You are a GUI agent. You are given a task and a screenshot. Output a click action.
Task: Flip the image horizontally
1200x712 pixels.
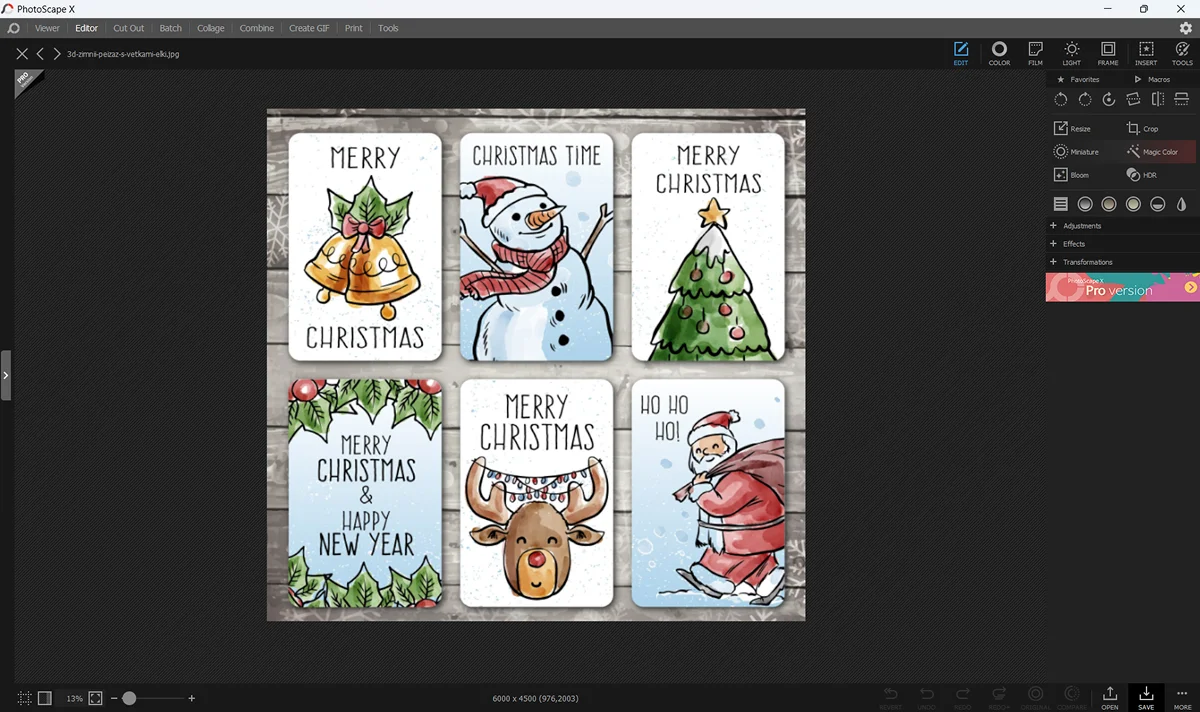tap(1157, 99)
